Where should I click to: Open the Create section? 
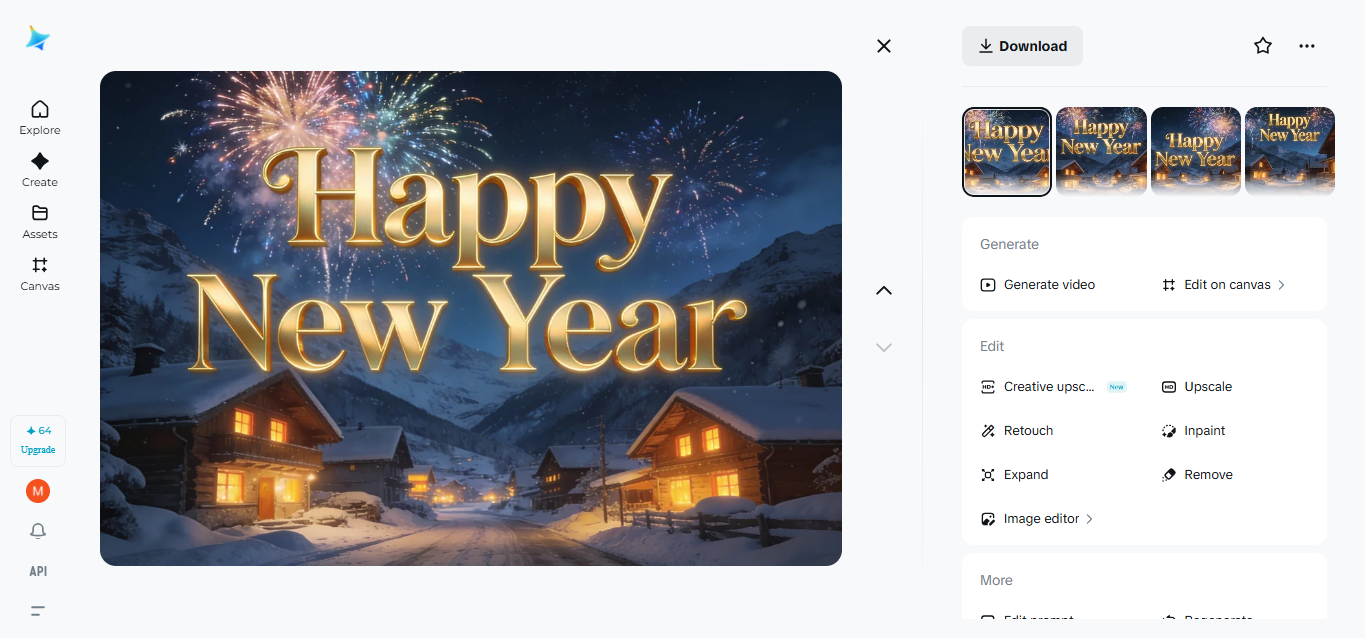40,170
